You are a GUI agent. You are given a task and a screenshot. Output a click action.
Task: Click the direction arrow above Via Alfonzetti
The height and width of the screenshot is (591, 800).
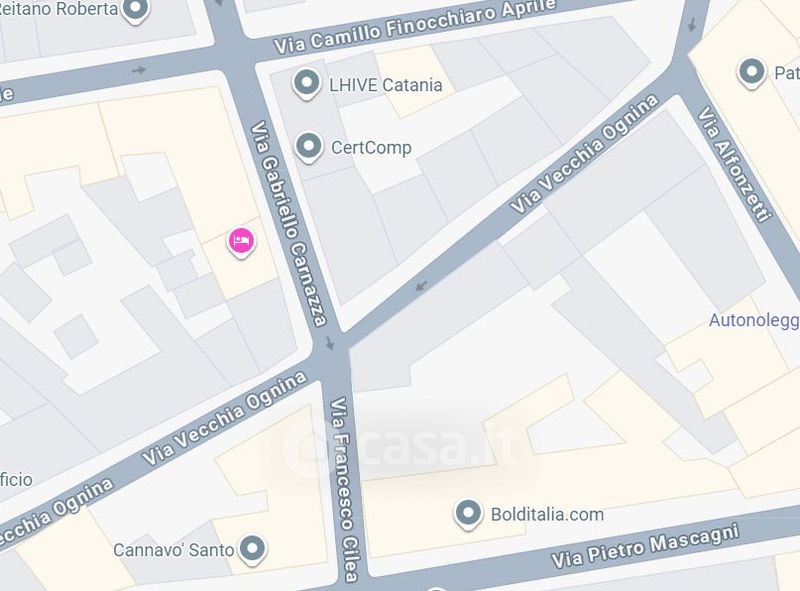click(692, 24)
